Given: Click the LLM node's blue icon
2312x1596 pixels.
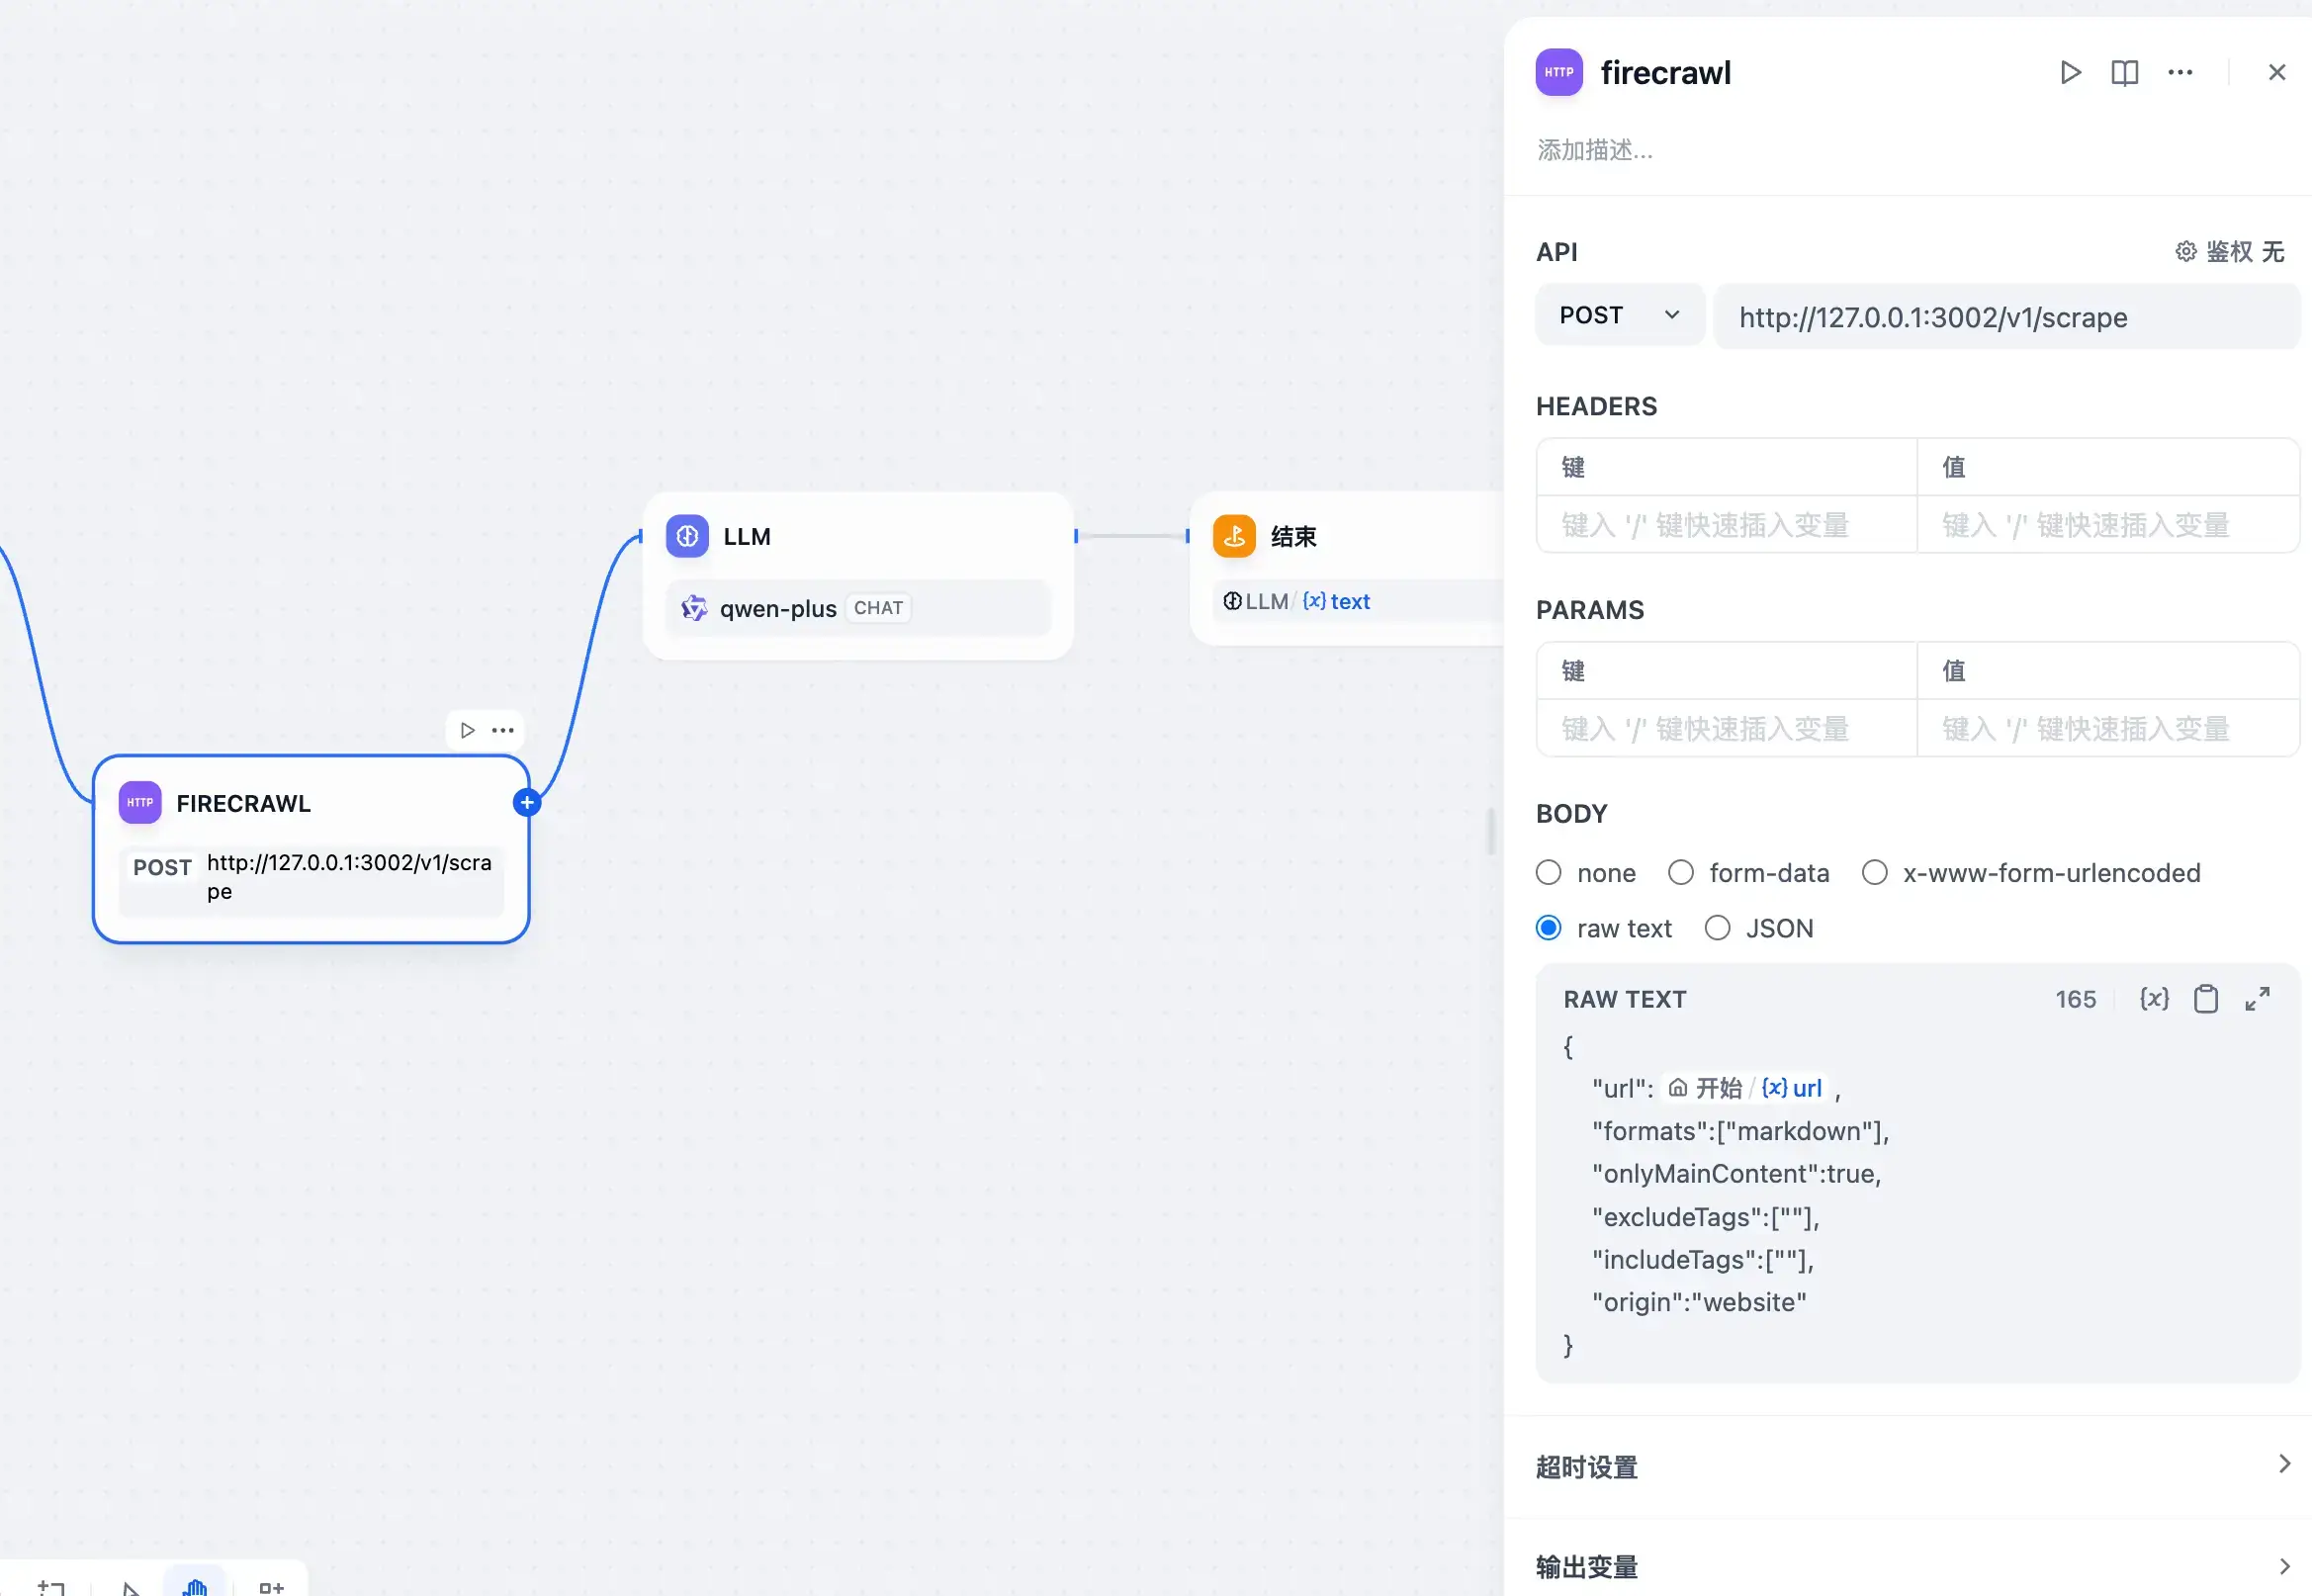Looking at the screenshot, I should pyautogui.click(x=687, y=536).
